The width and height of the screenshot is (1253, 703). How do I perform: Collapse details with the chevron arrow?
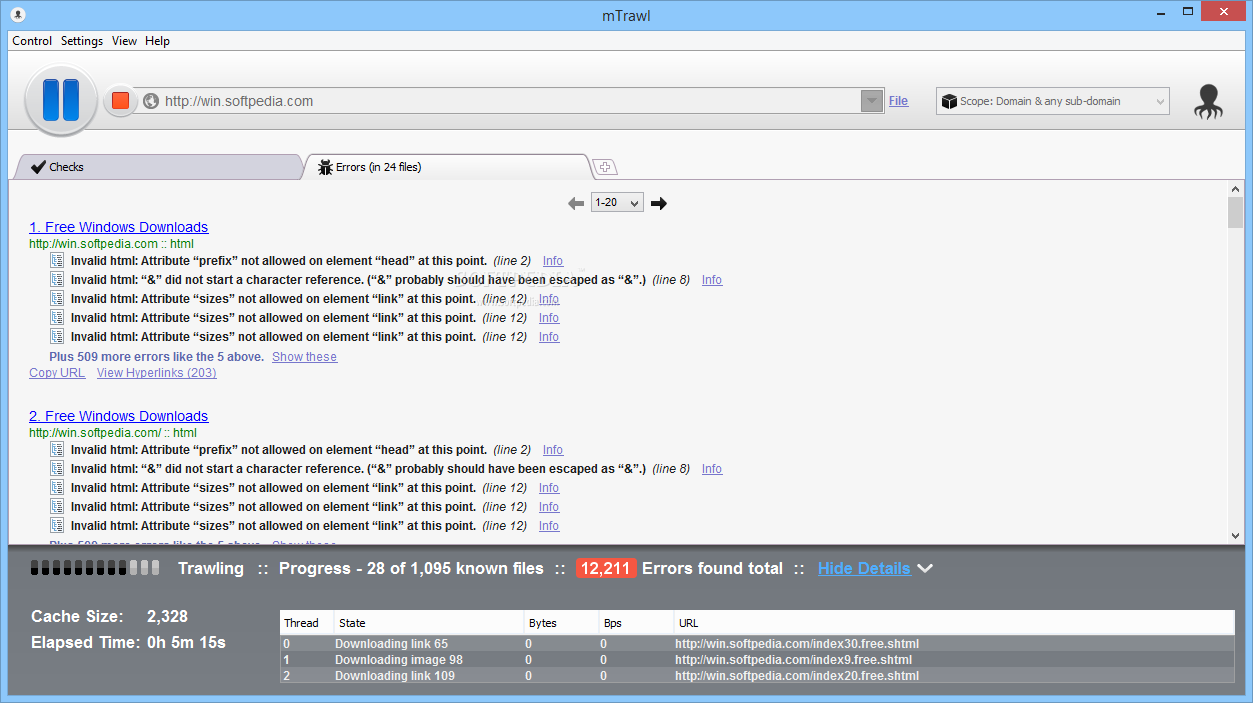point(926,568)
